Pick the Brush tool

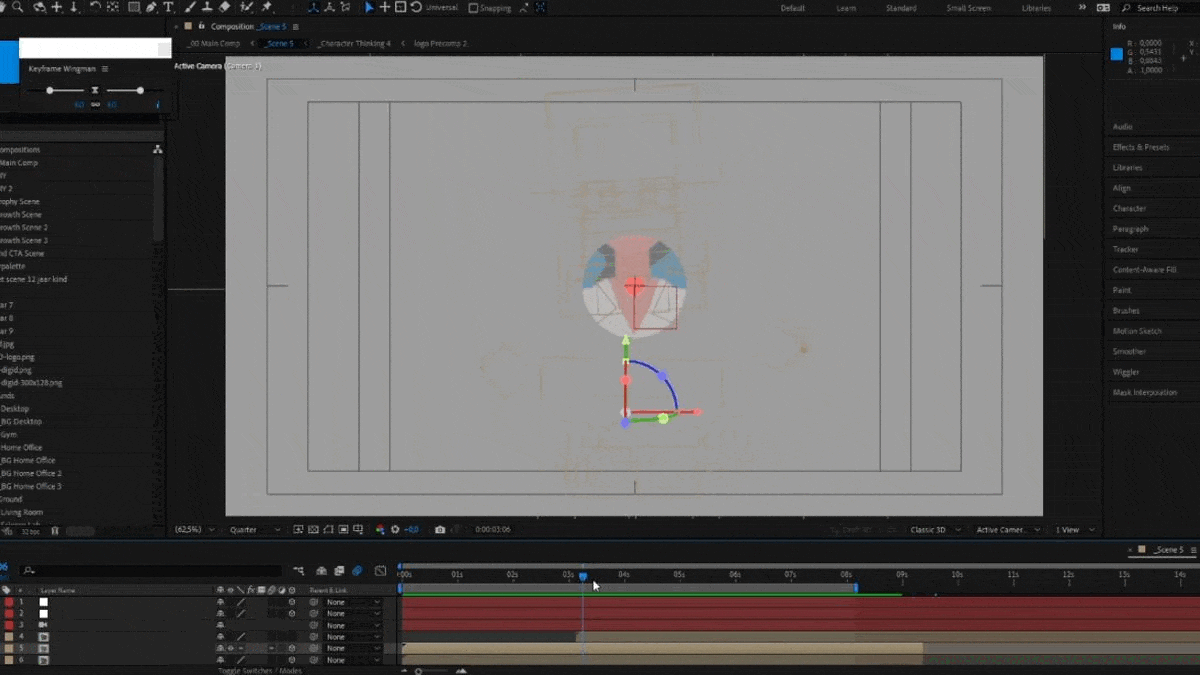tap(189, 7)
